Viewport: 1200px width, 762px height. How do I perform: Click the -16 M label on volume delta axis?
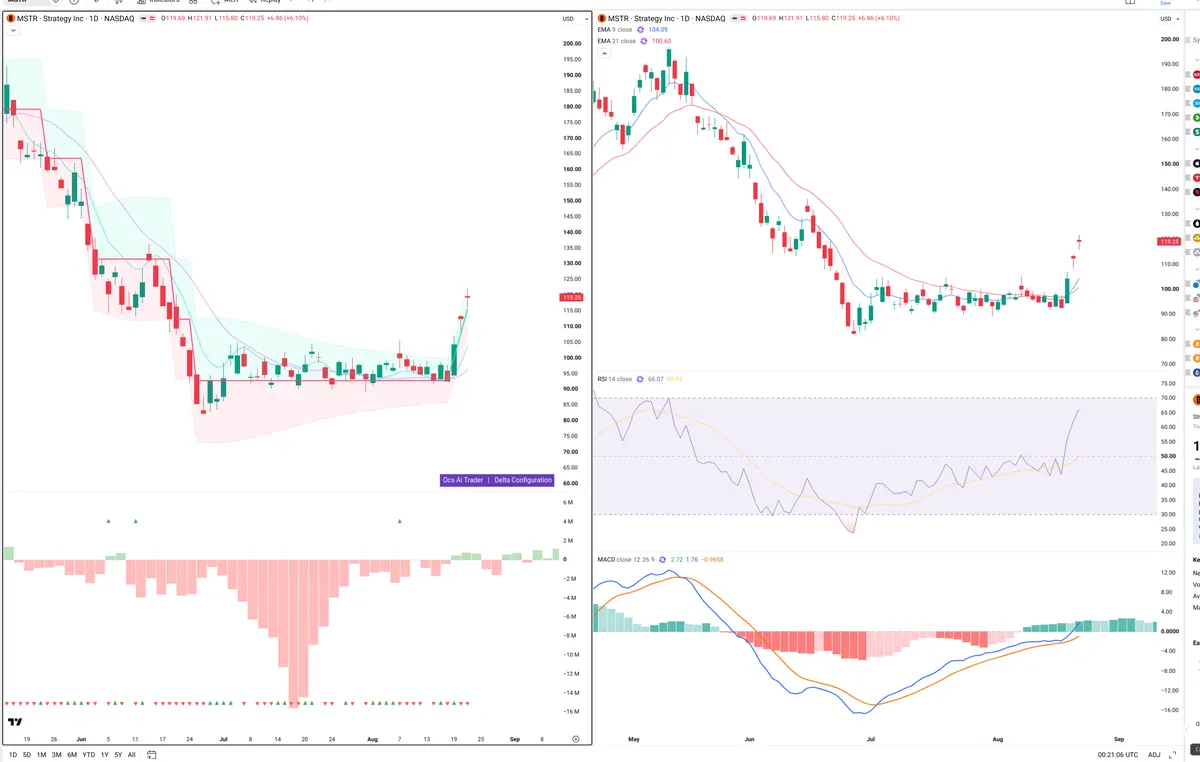pyautogui.click(x=572, y=712)
